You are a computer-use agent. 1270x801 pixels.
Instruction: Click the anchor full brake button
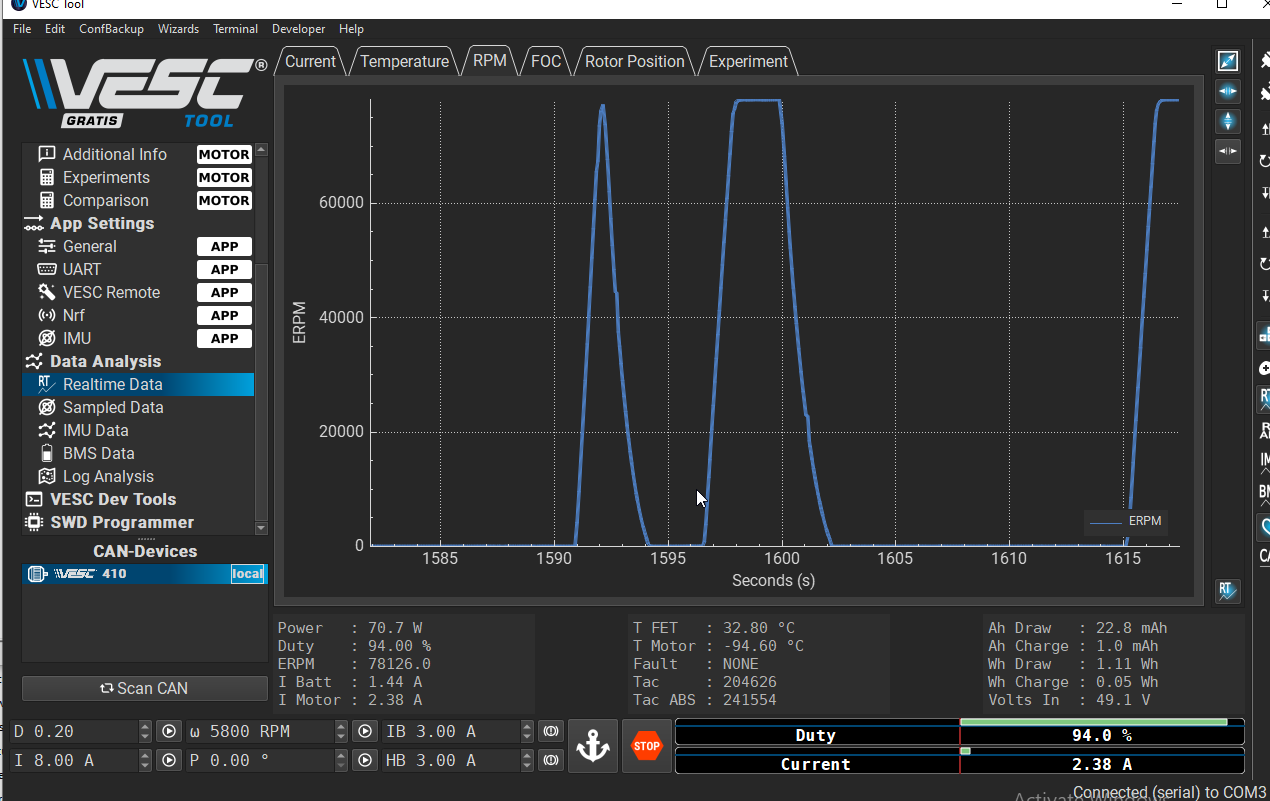[593, 746]
